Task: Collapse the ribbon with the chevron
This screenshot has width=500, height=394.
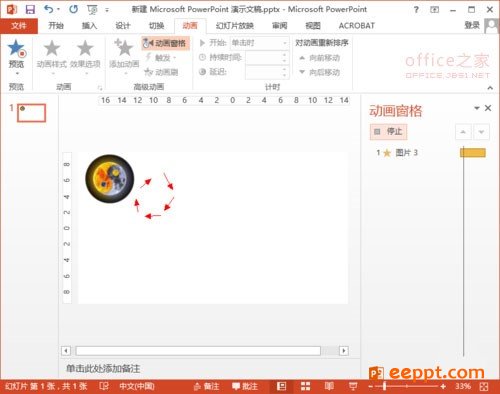Action: (x=490, y=88)
